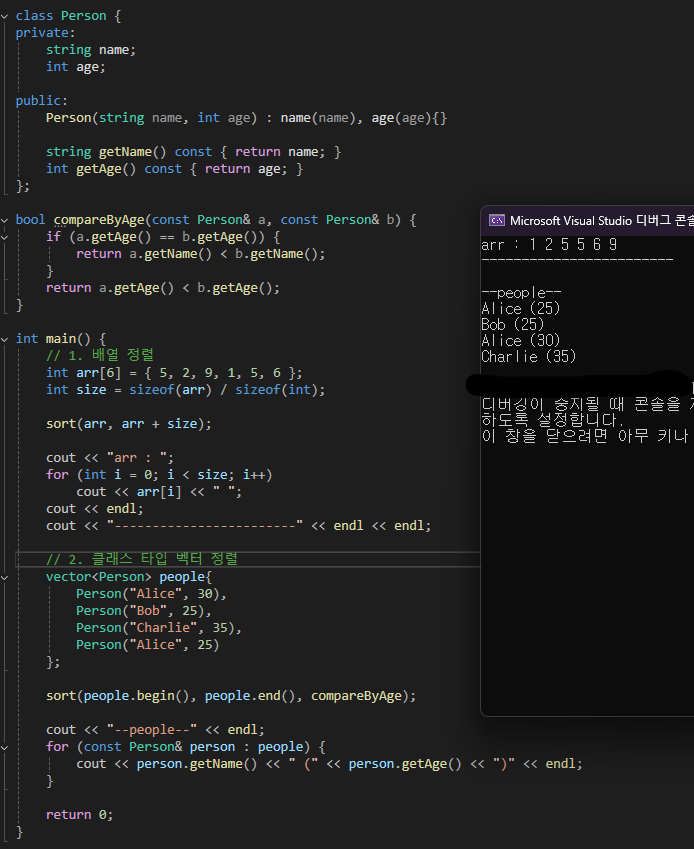Click 'Person("Charlie", 35),' in the vector initializer
The width and height of the screenshot is (694, 849).
point(159,628)
